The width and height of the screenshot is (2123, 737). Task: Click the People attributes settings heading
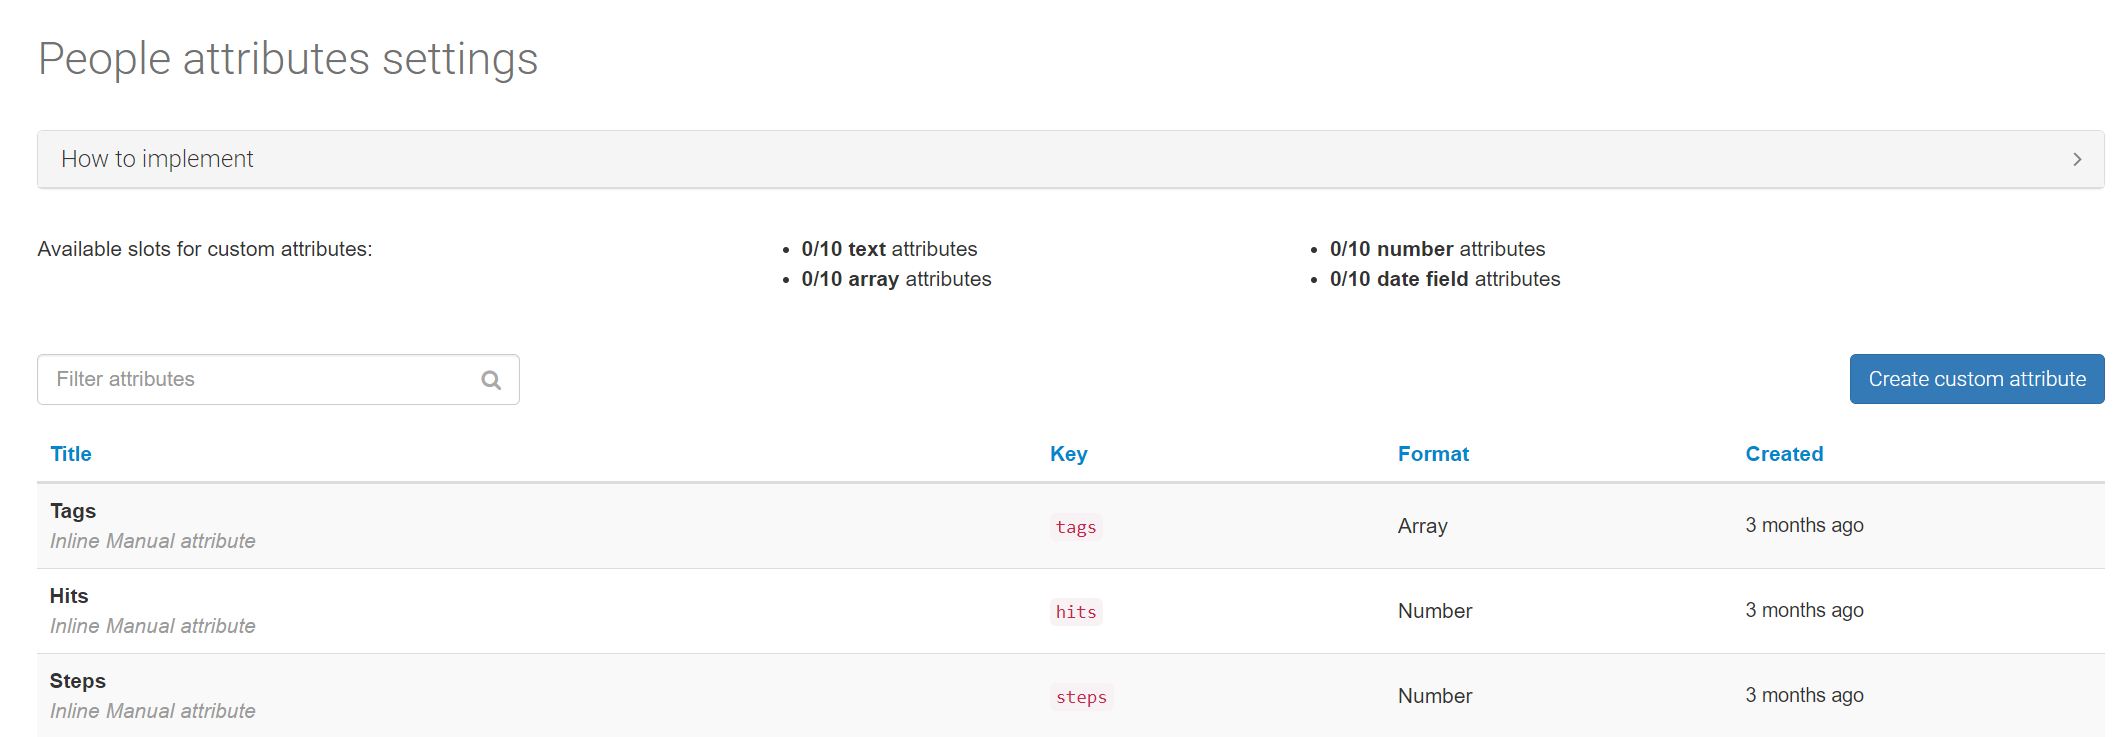point(288,58)
